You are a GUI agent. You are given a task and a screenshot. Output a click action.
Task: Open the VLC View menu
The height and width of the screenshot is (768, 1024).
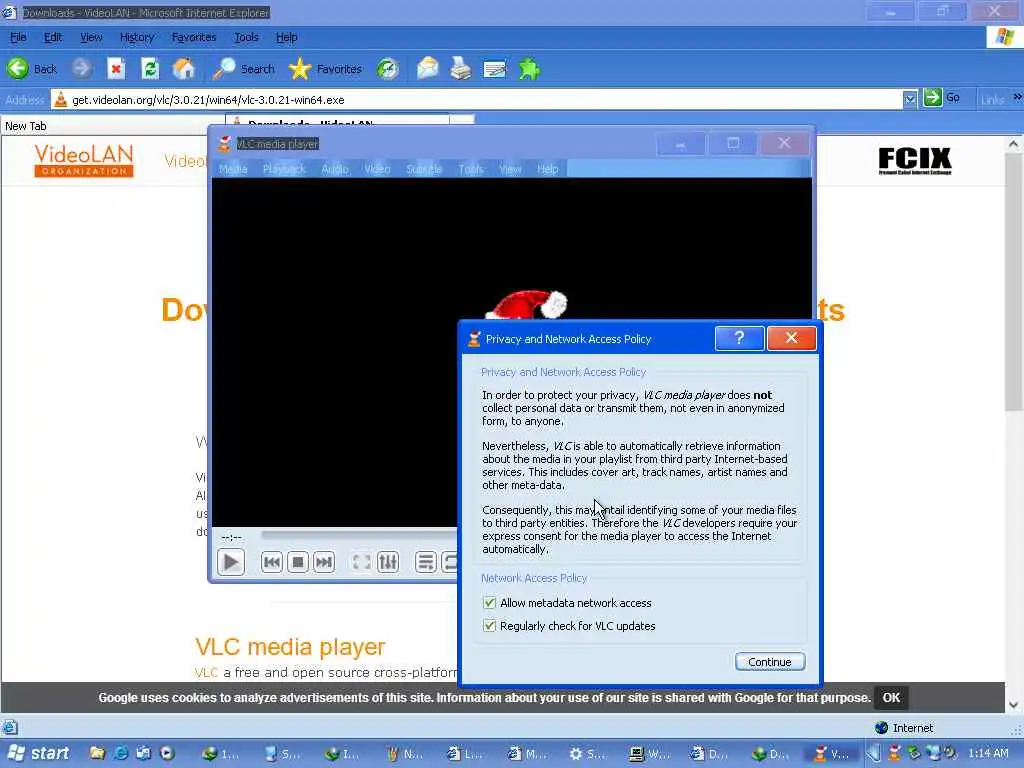click(x=510, y=169)
